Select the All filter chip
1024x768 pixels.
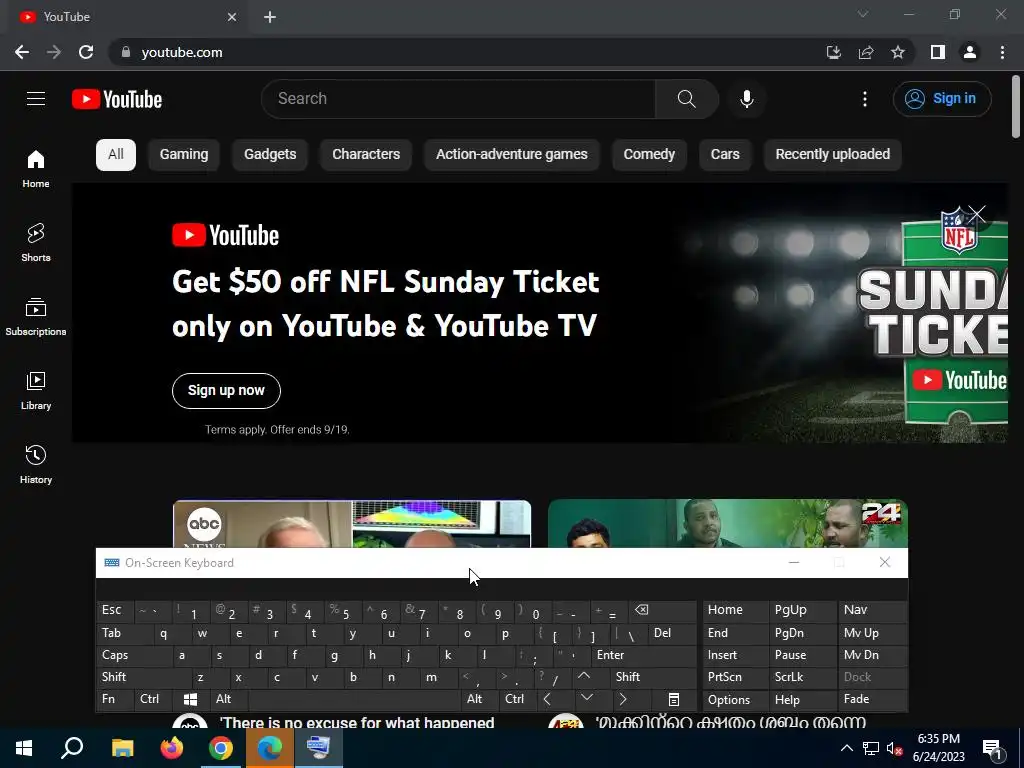click(116, 155)
